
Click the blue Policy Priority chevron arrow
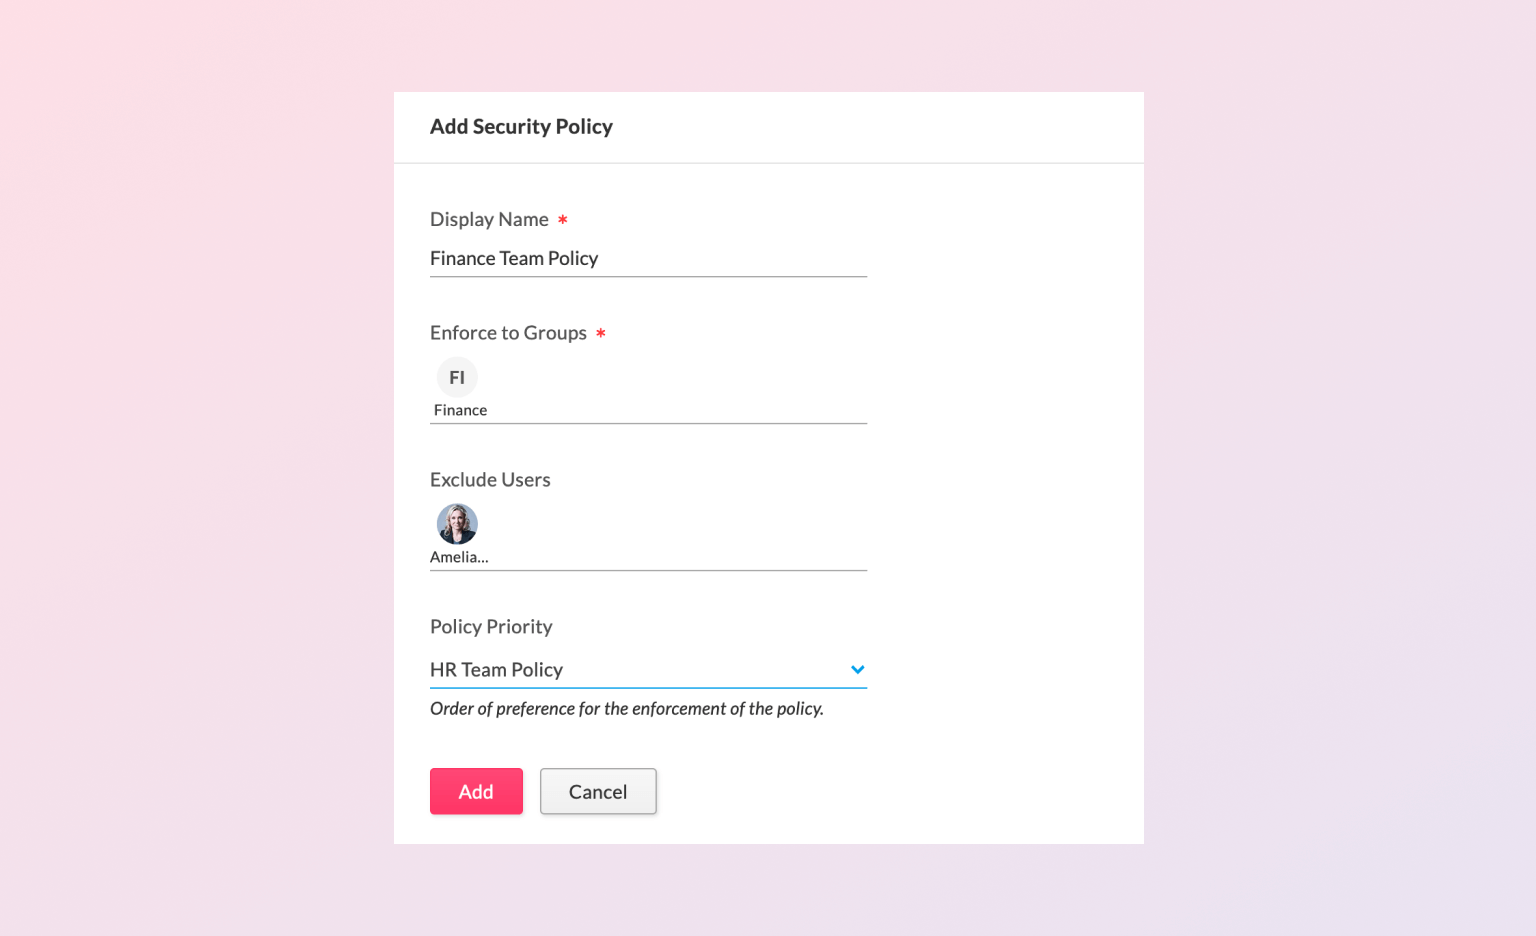click(x=857, y=670)
